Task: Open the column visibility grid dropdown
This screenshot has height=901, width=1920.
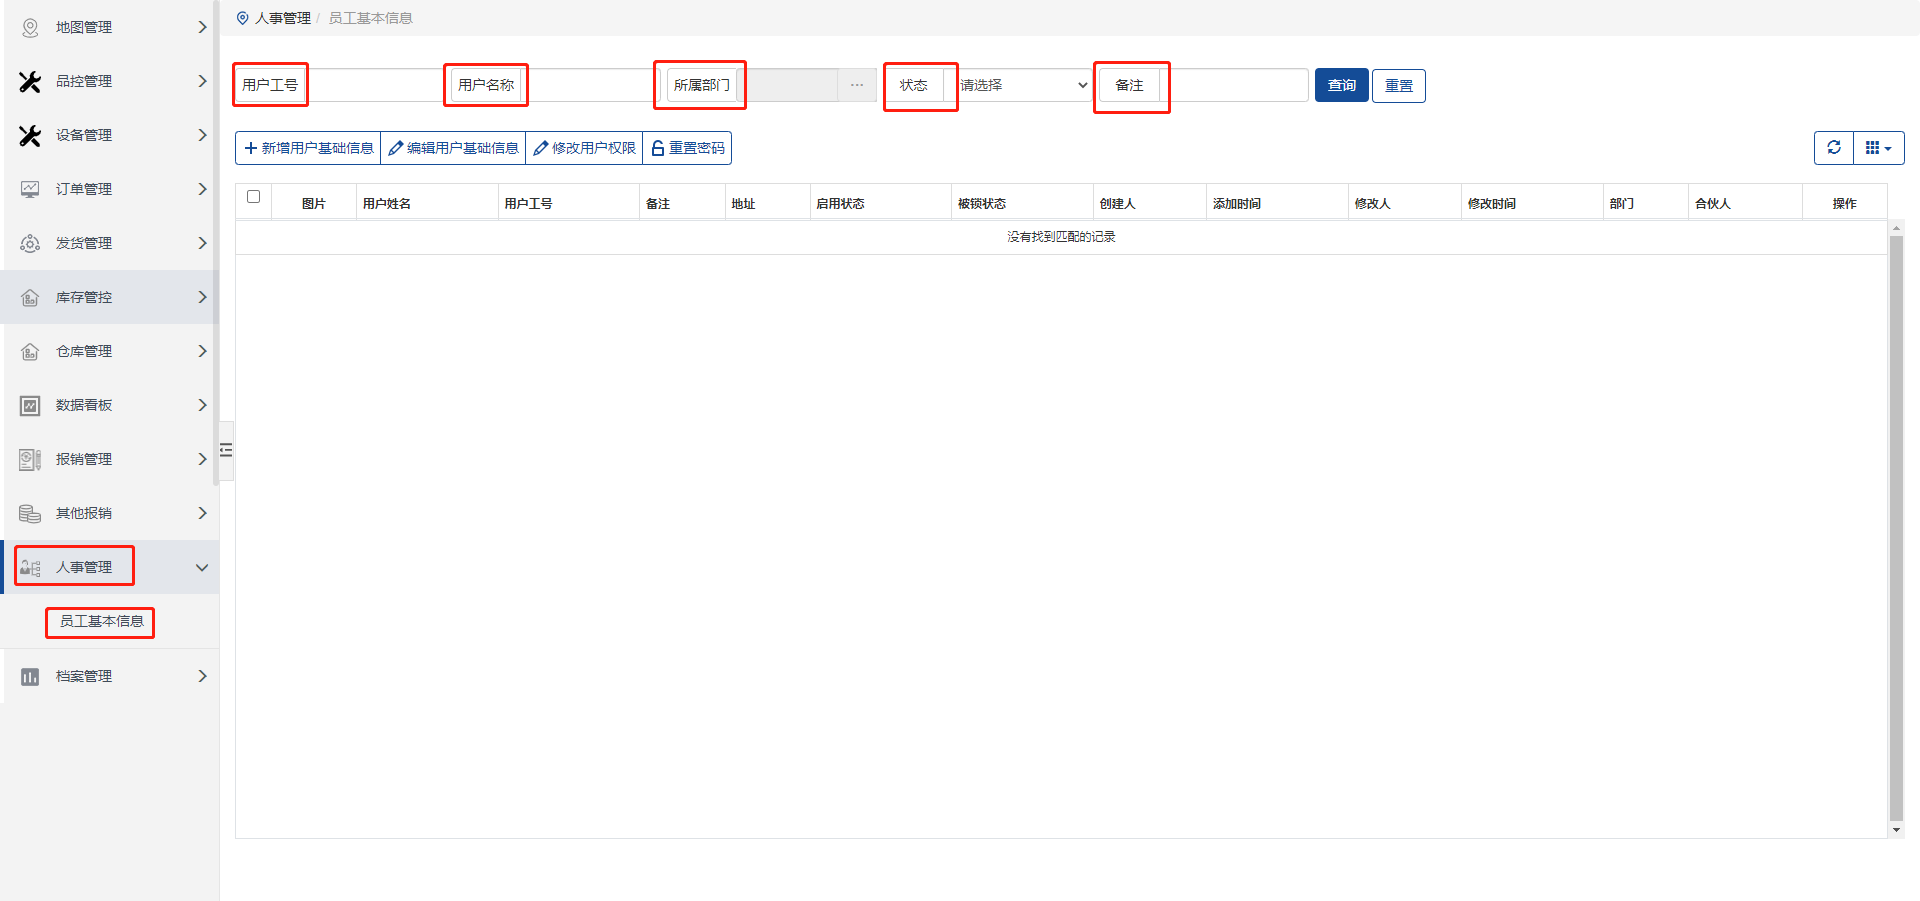Action: [x=1878, y=148]
